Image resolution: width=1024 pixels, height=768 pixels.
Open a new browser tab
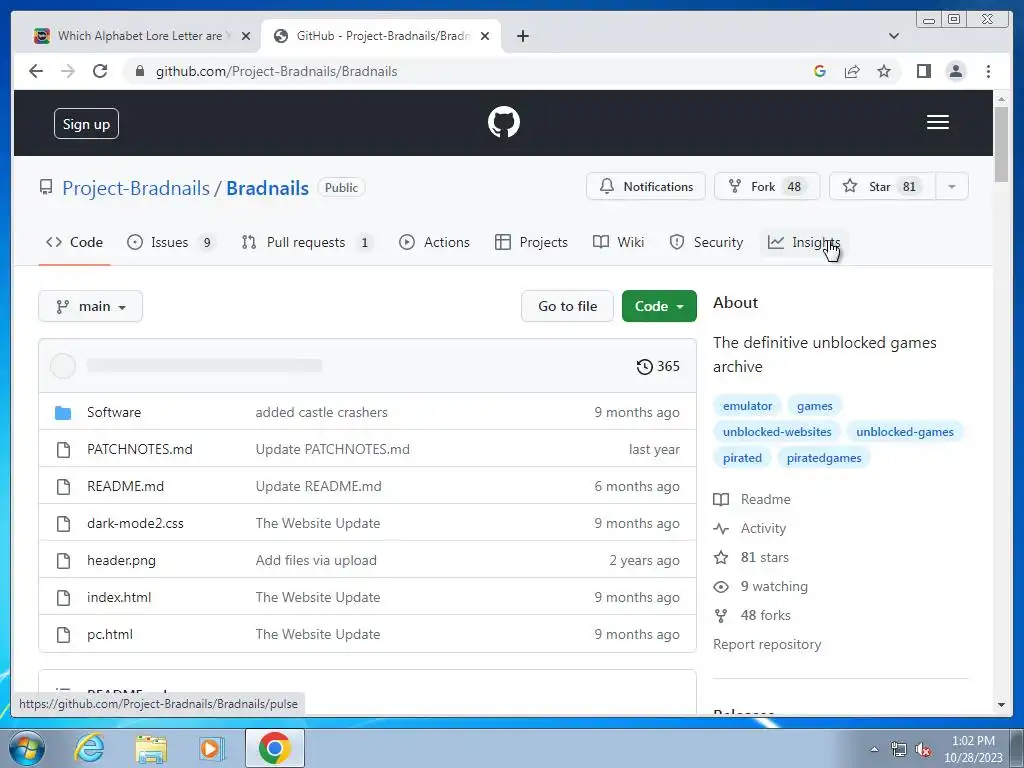(x=522, y=36)
